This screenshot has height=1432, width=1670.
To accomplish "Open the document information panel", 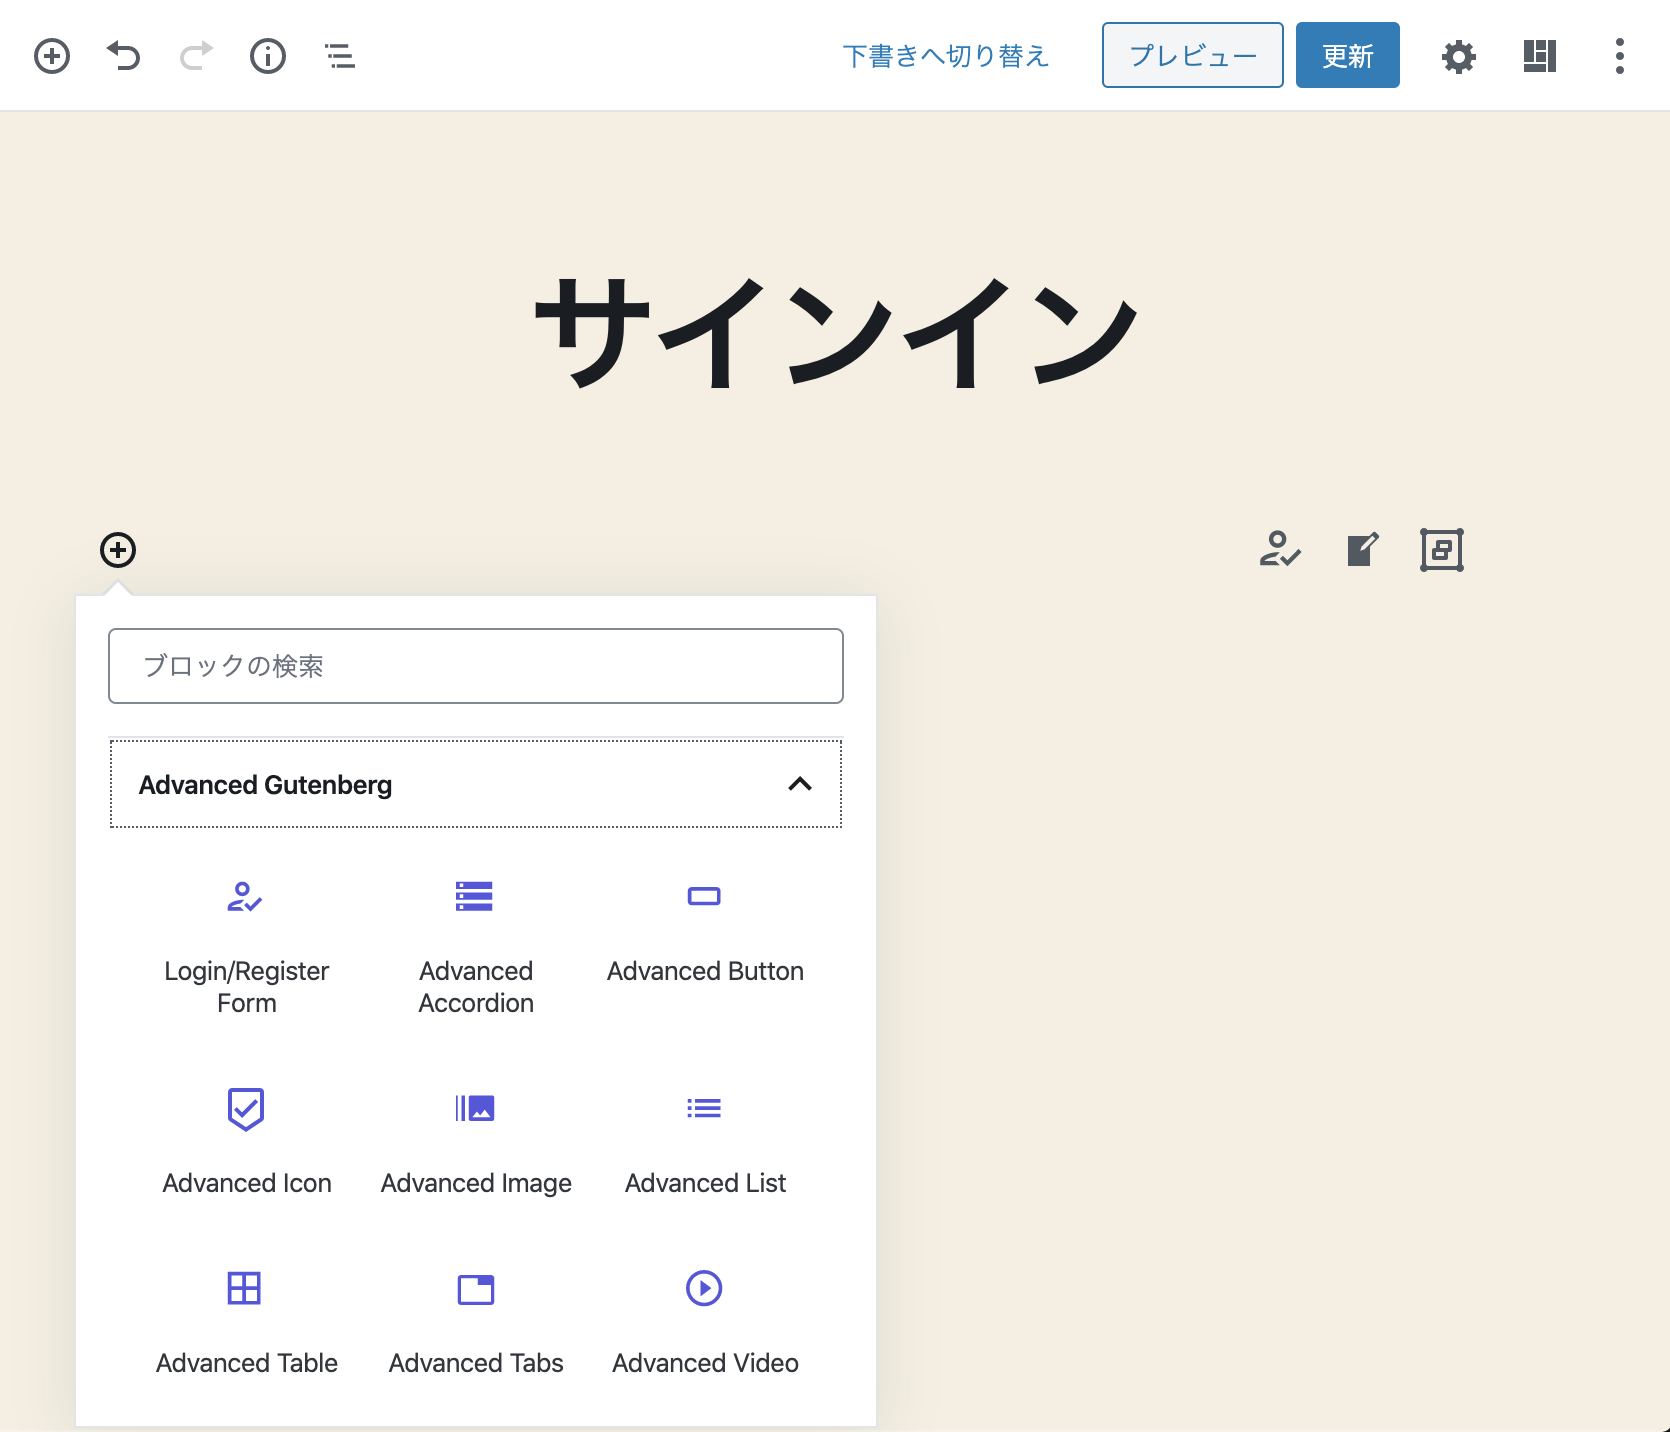I will pyautogui.click(x=267, y=56).
